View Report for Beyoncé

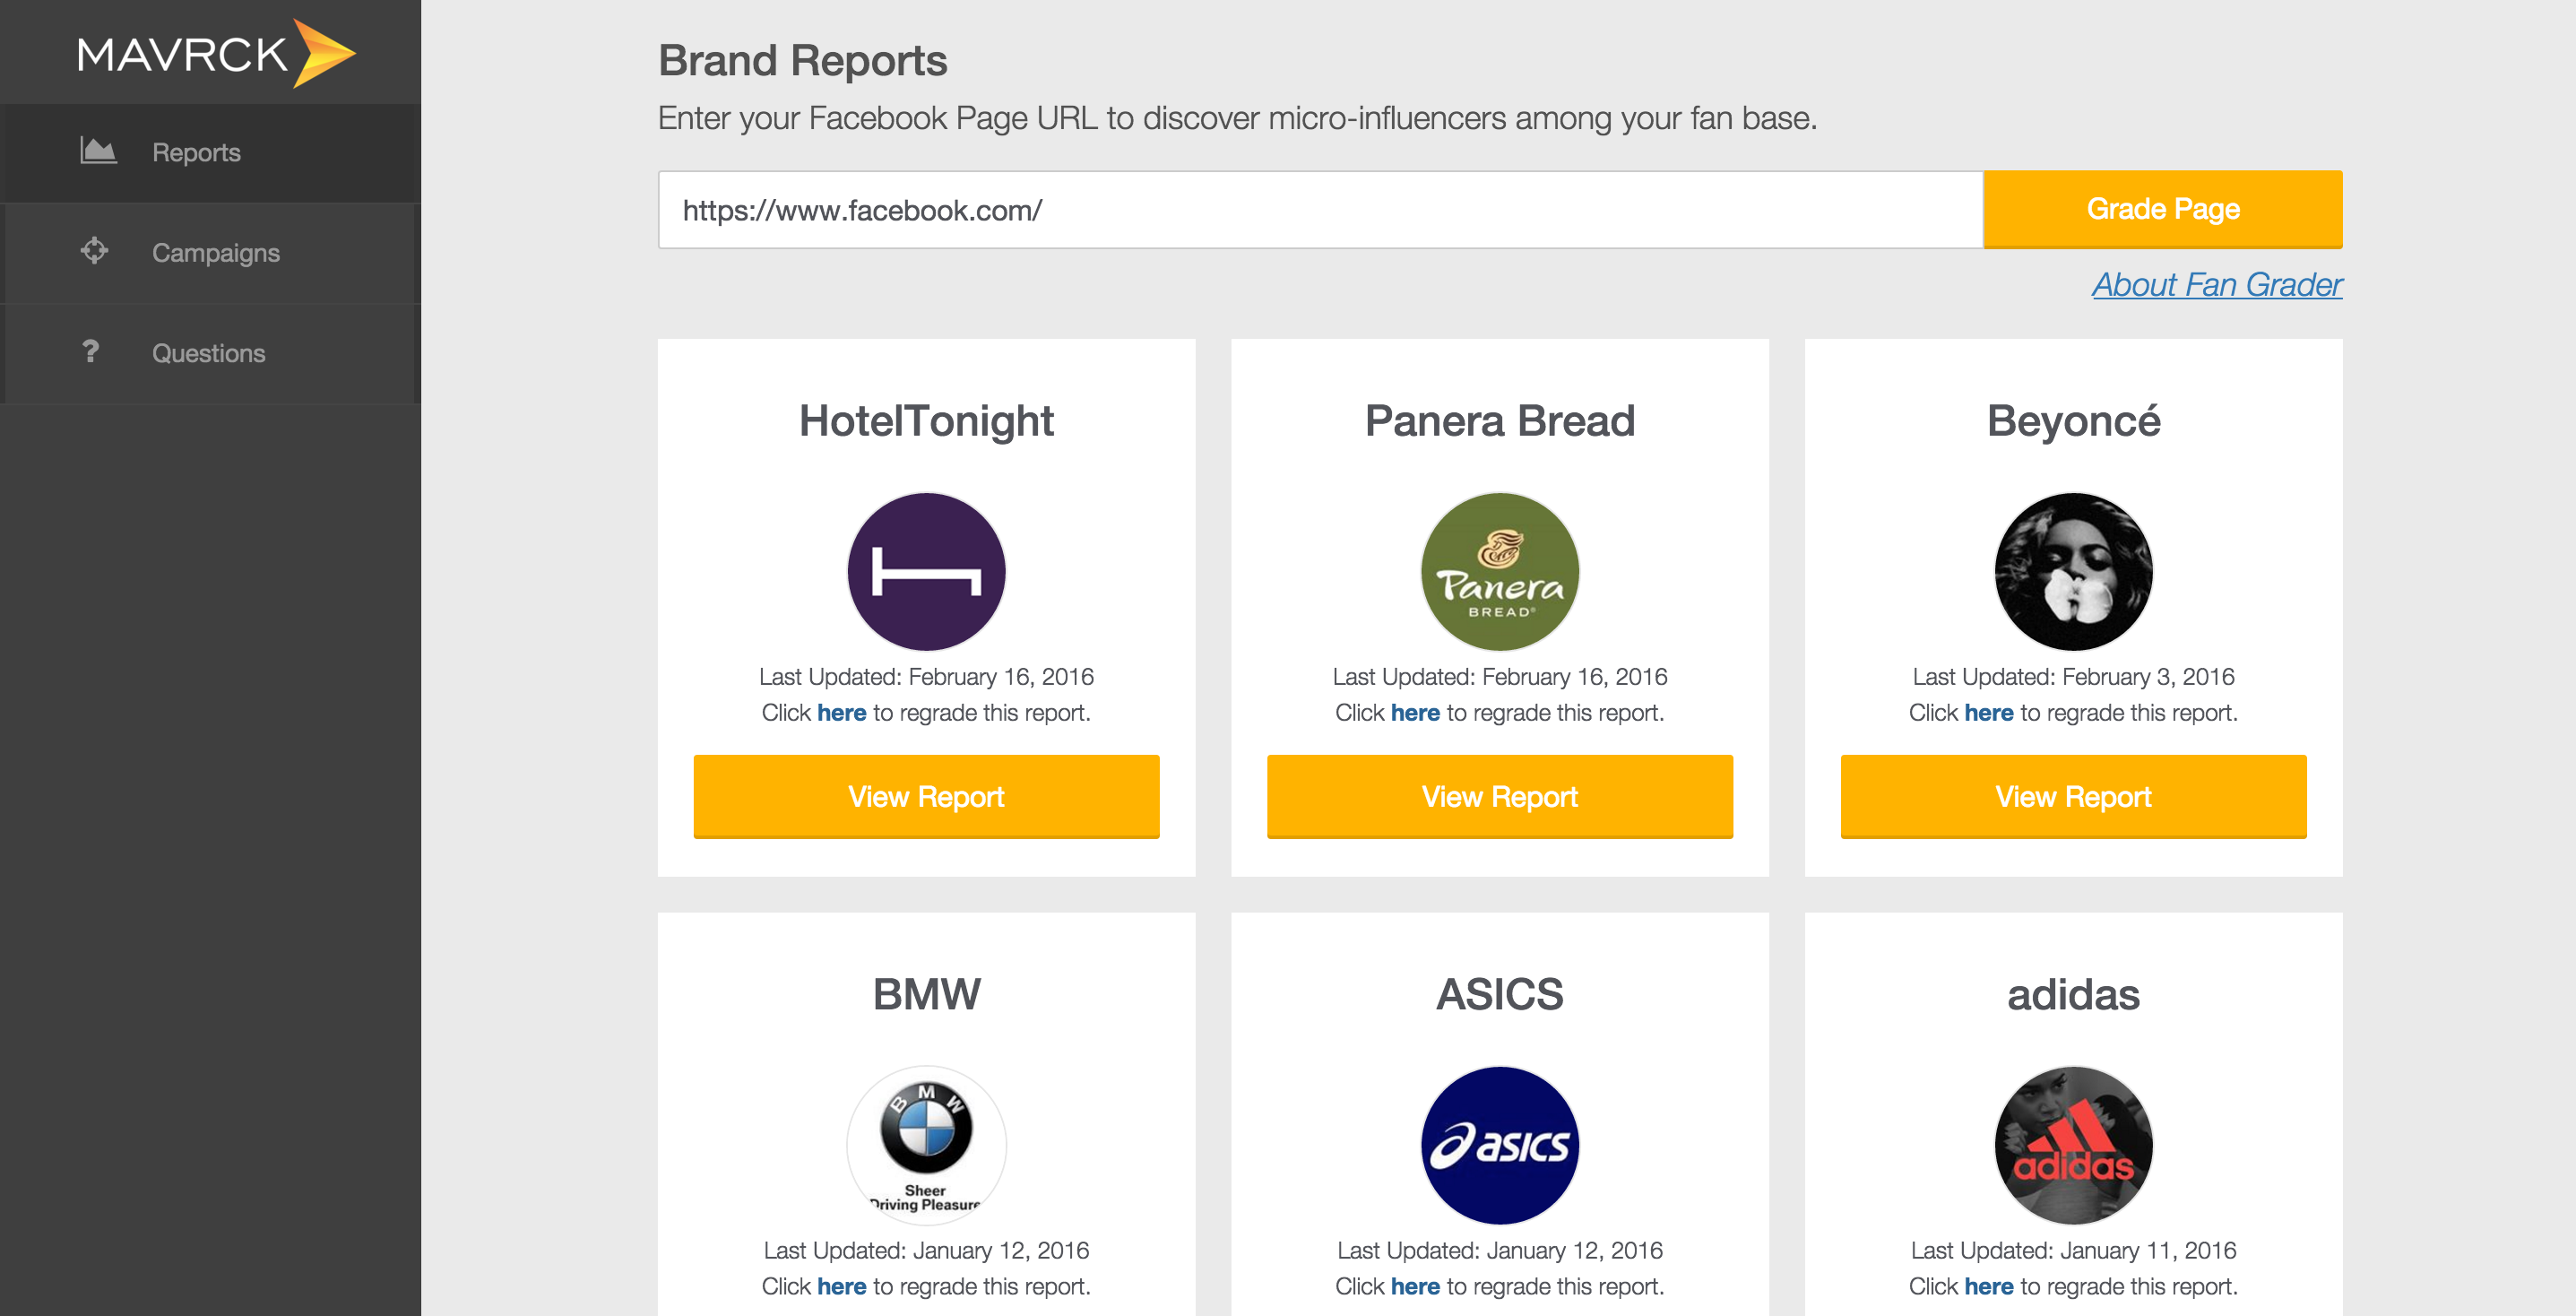2073,796
